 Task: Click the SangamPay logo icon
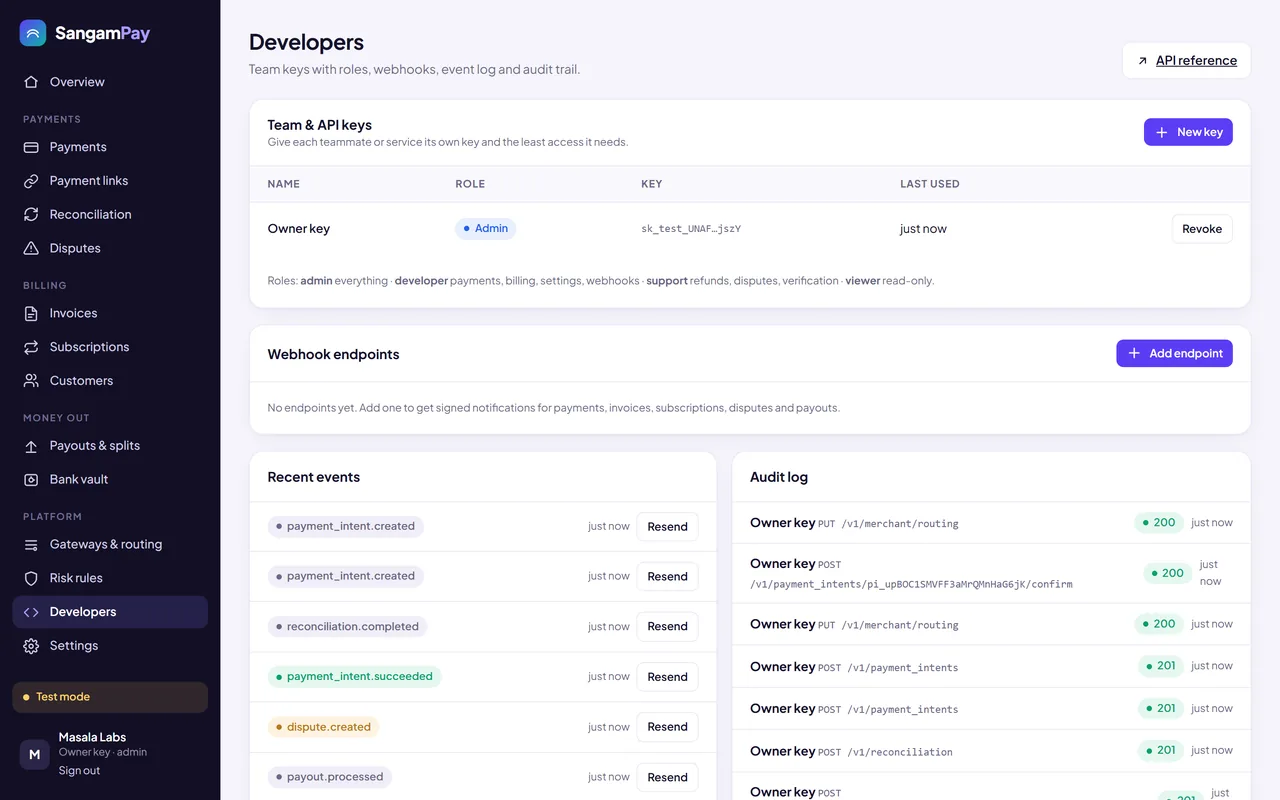coord(33,33)
